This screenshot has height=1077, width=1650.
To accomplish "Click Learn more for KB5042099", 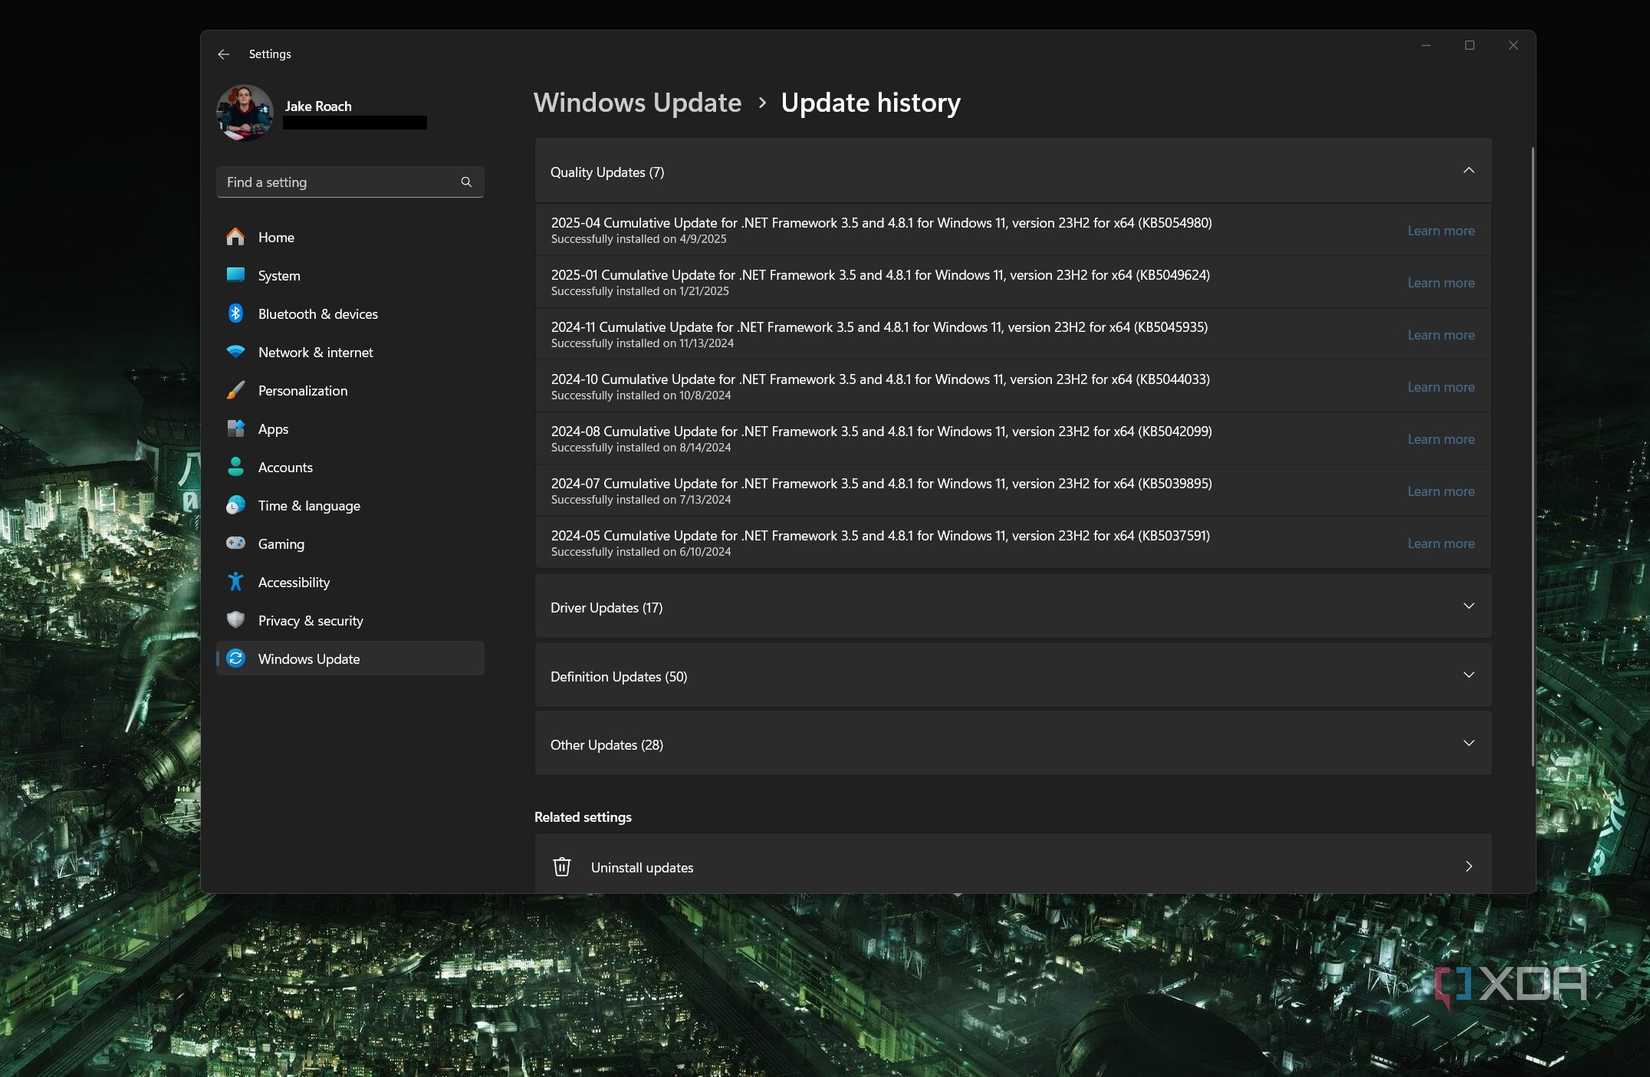I will [1441, 439].
